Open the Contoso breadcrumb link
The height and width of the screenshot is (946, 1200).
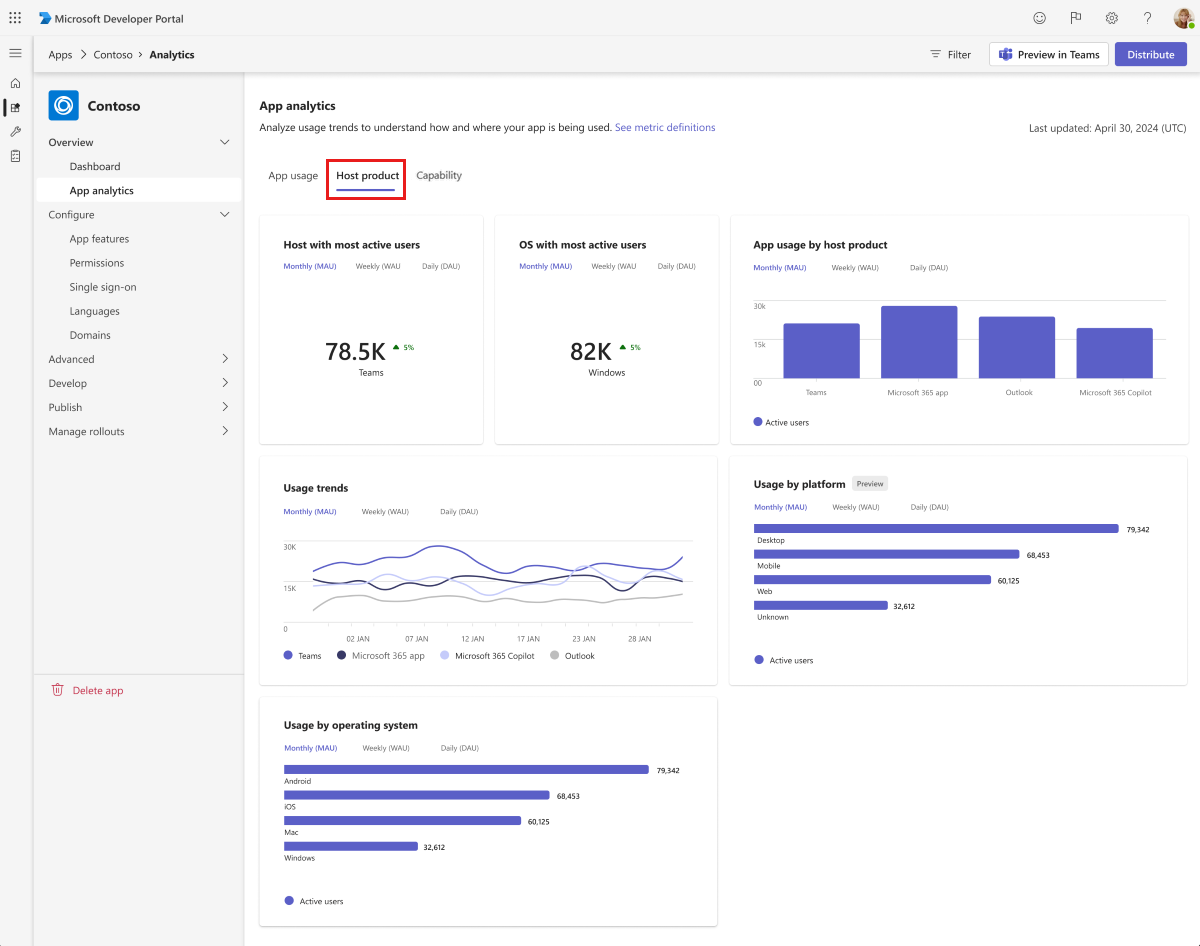coord(113,54)
